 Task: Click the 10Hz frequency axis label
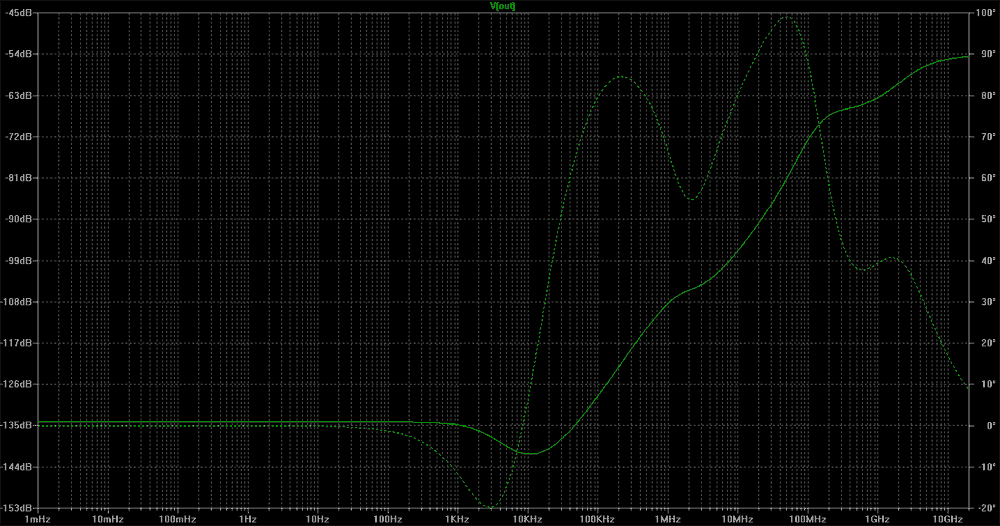[318, 520]
